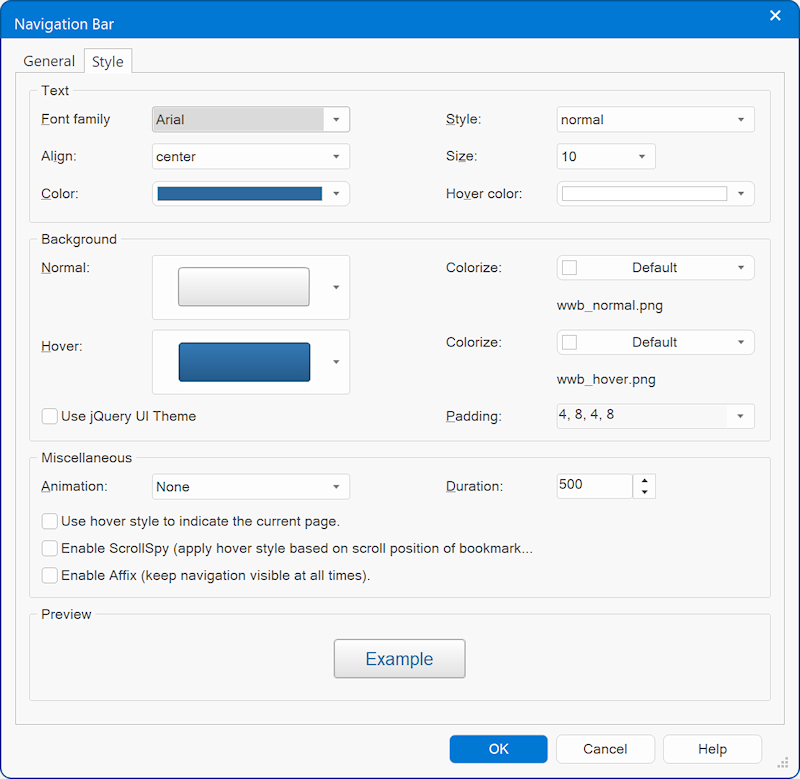Open the Font family dropdown
Viewport: 800px width, 779px height.
tap(251, 119)
